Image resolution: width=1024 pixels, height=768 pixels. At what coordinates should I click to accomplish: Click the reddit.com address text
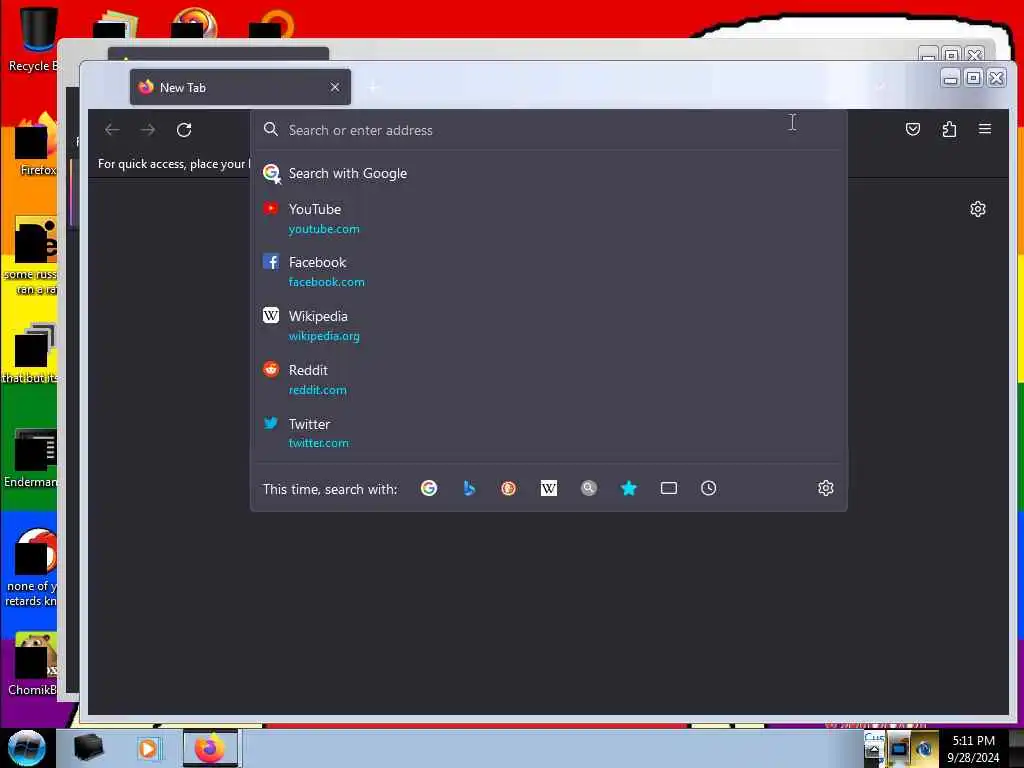[317, 390]
